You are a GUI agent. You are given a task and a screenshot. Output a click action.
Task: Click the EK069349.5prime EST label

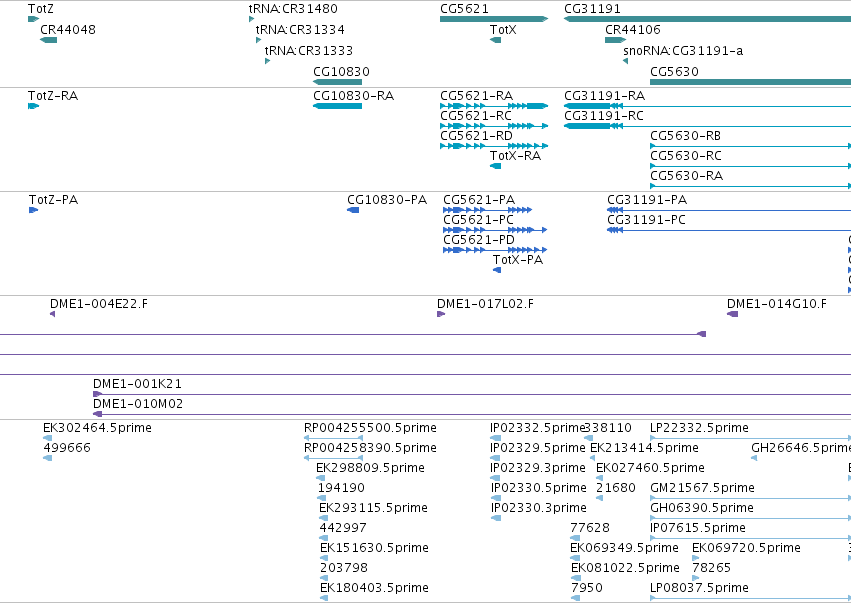point(624,548)
